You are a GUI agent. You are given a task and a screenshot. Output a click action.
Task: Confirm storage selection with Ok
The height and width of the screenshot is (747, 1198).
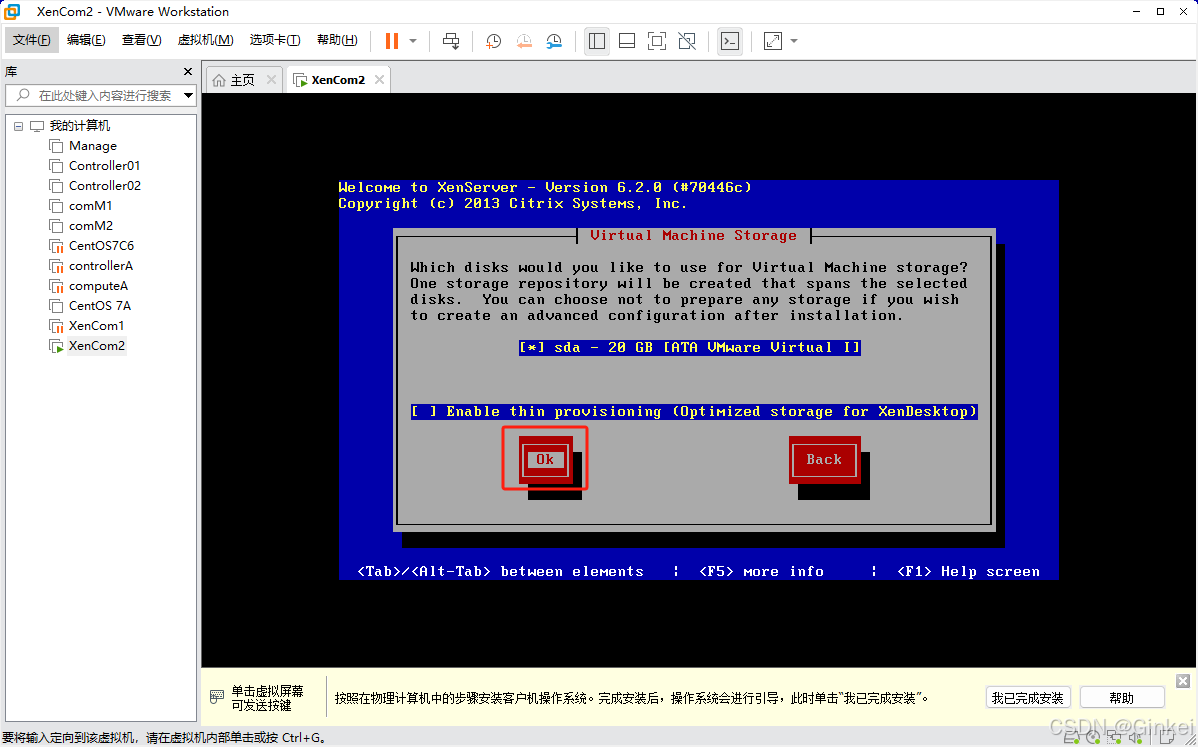(545, 459)
